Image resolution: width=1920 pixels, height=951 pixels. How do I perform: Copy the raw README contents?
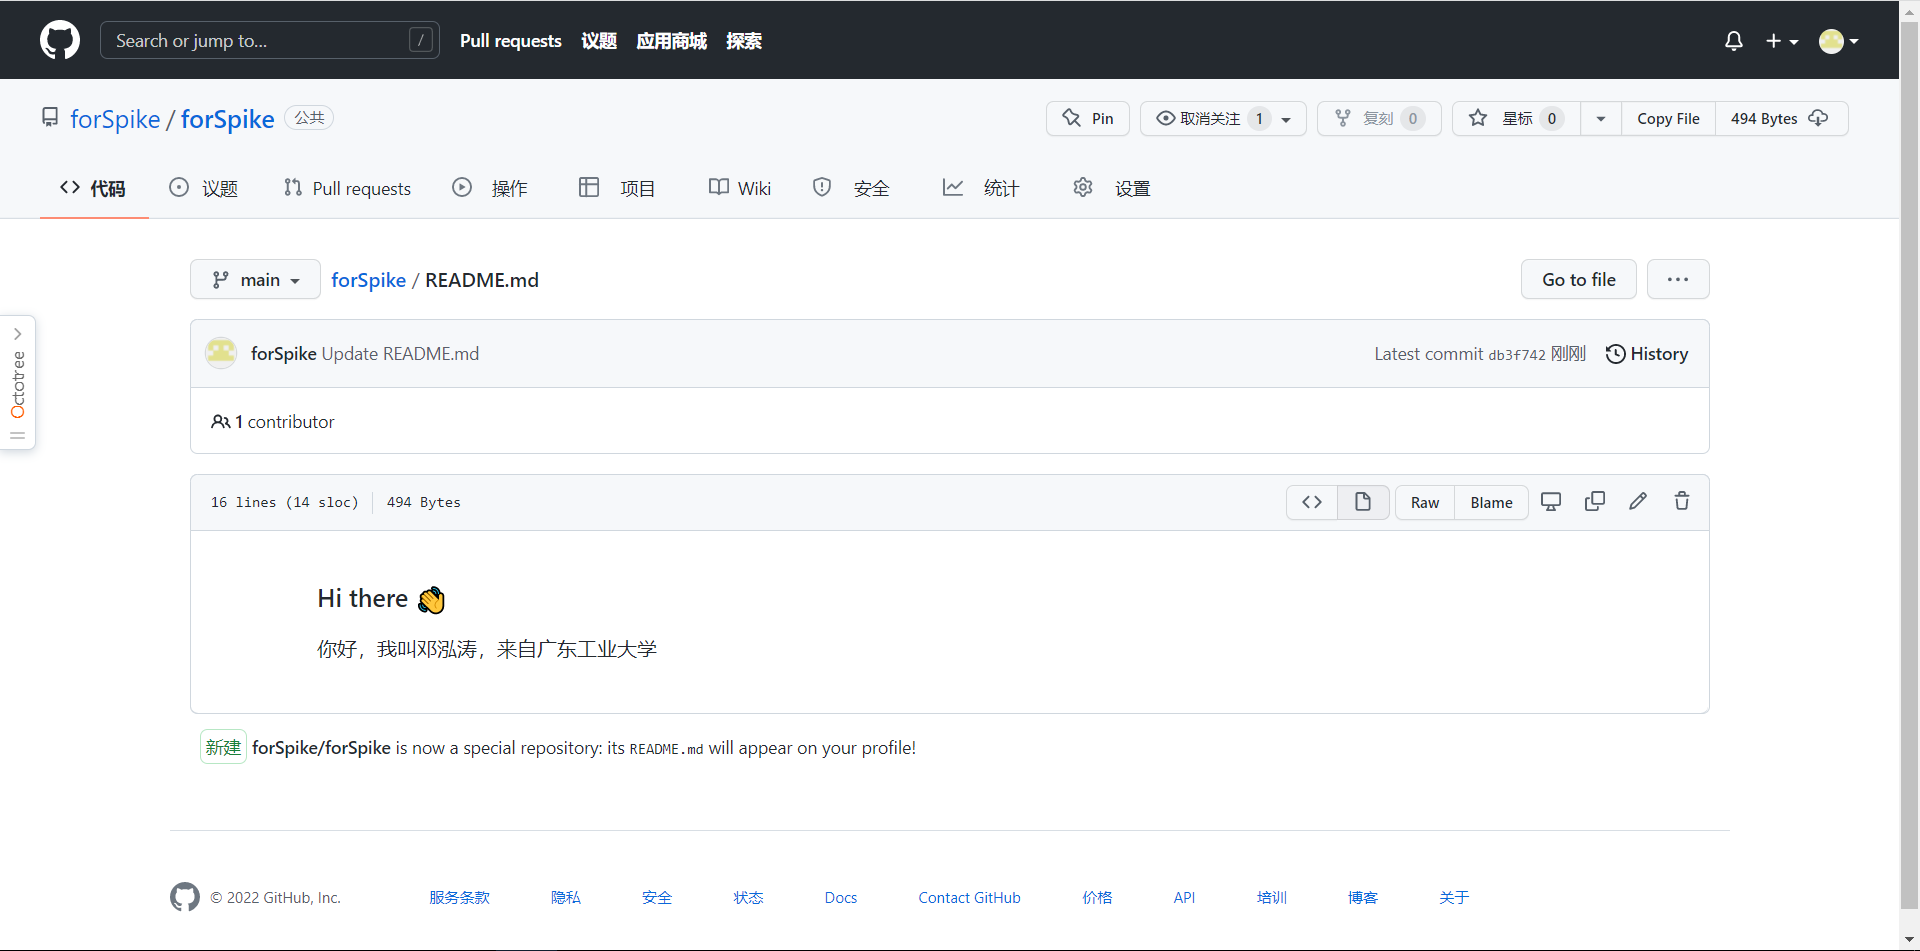coord(1595,501)
